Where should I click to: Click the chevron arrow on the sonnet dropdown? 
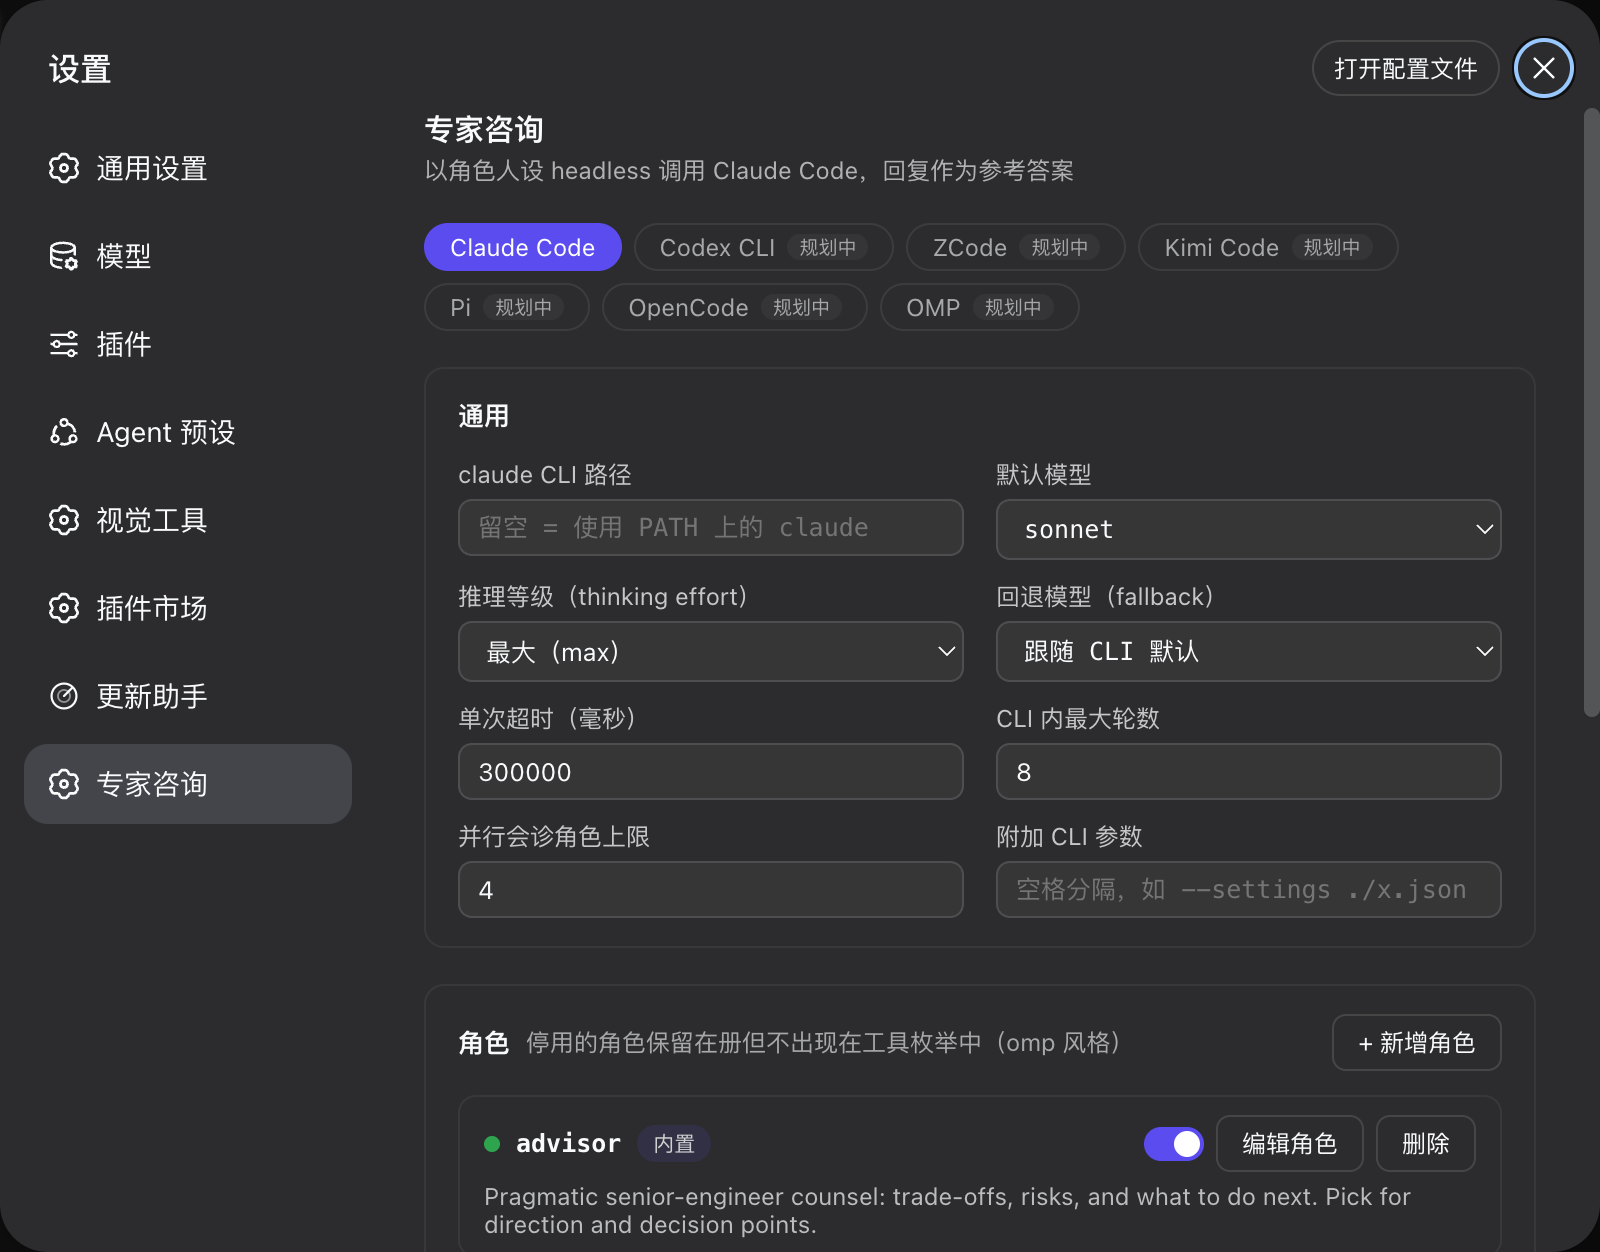pyautogui.click(x=1485, y=529)
